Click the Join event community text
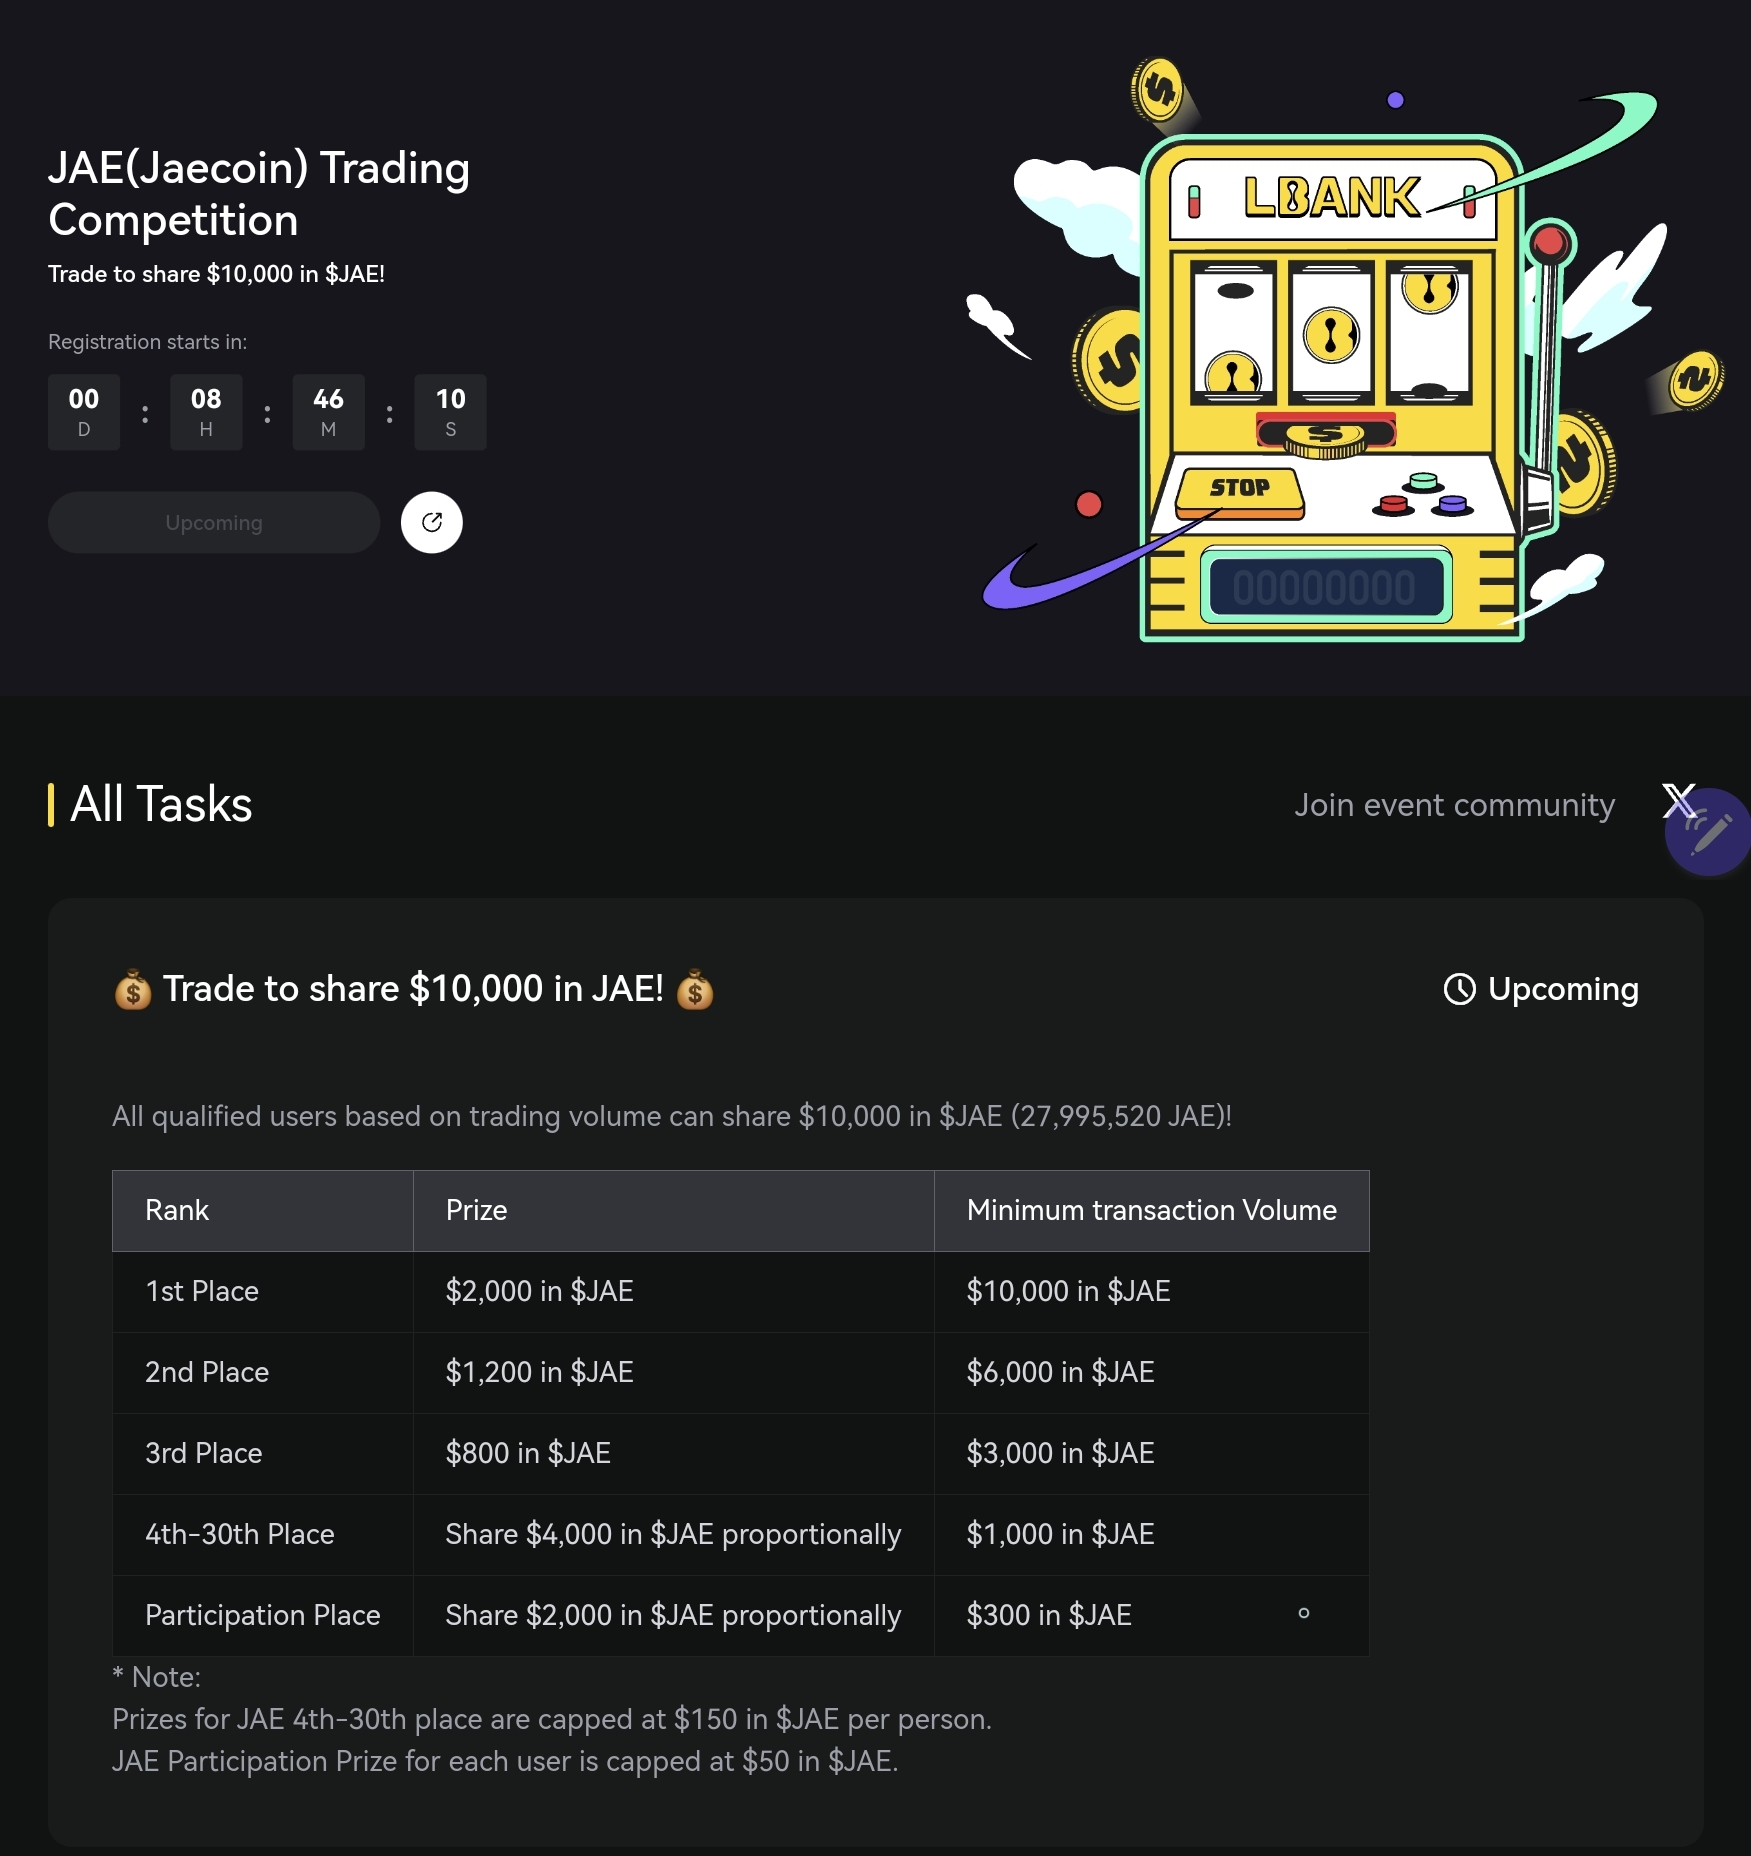 1454,805
